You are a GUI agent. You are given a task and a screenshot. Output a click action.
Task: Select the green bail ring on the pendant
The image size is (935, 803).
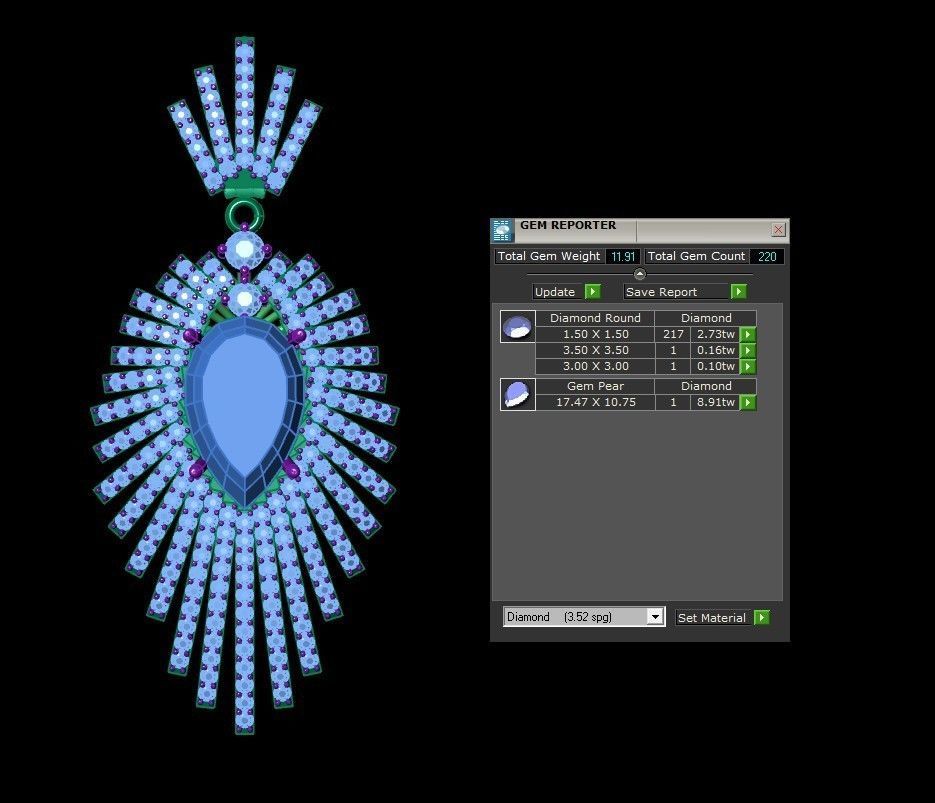tap(244, 213)
